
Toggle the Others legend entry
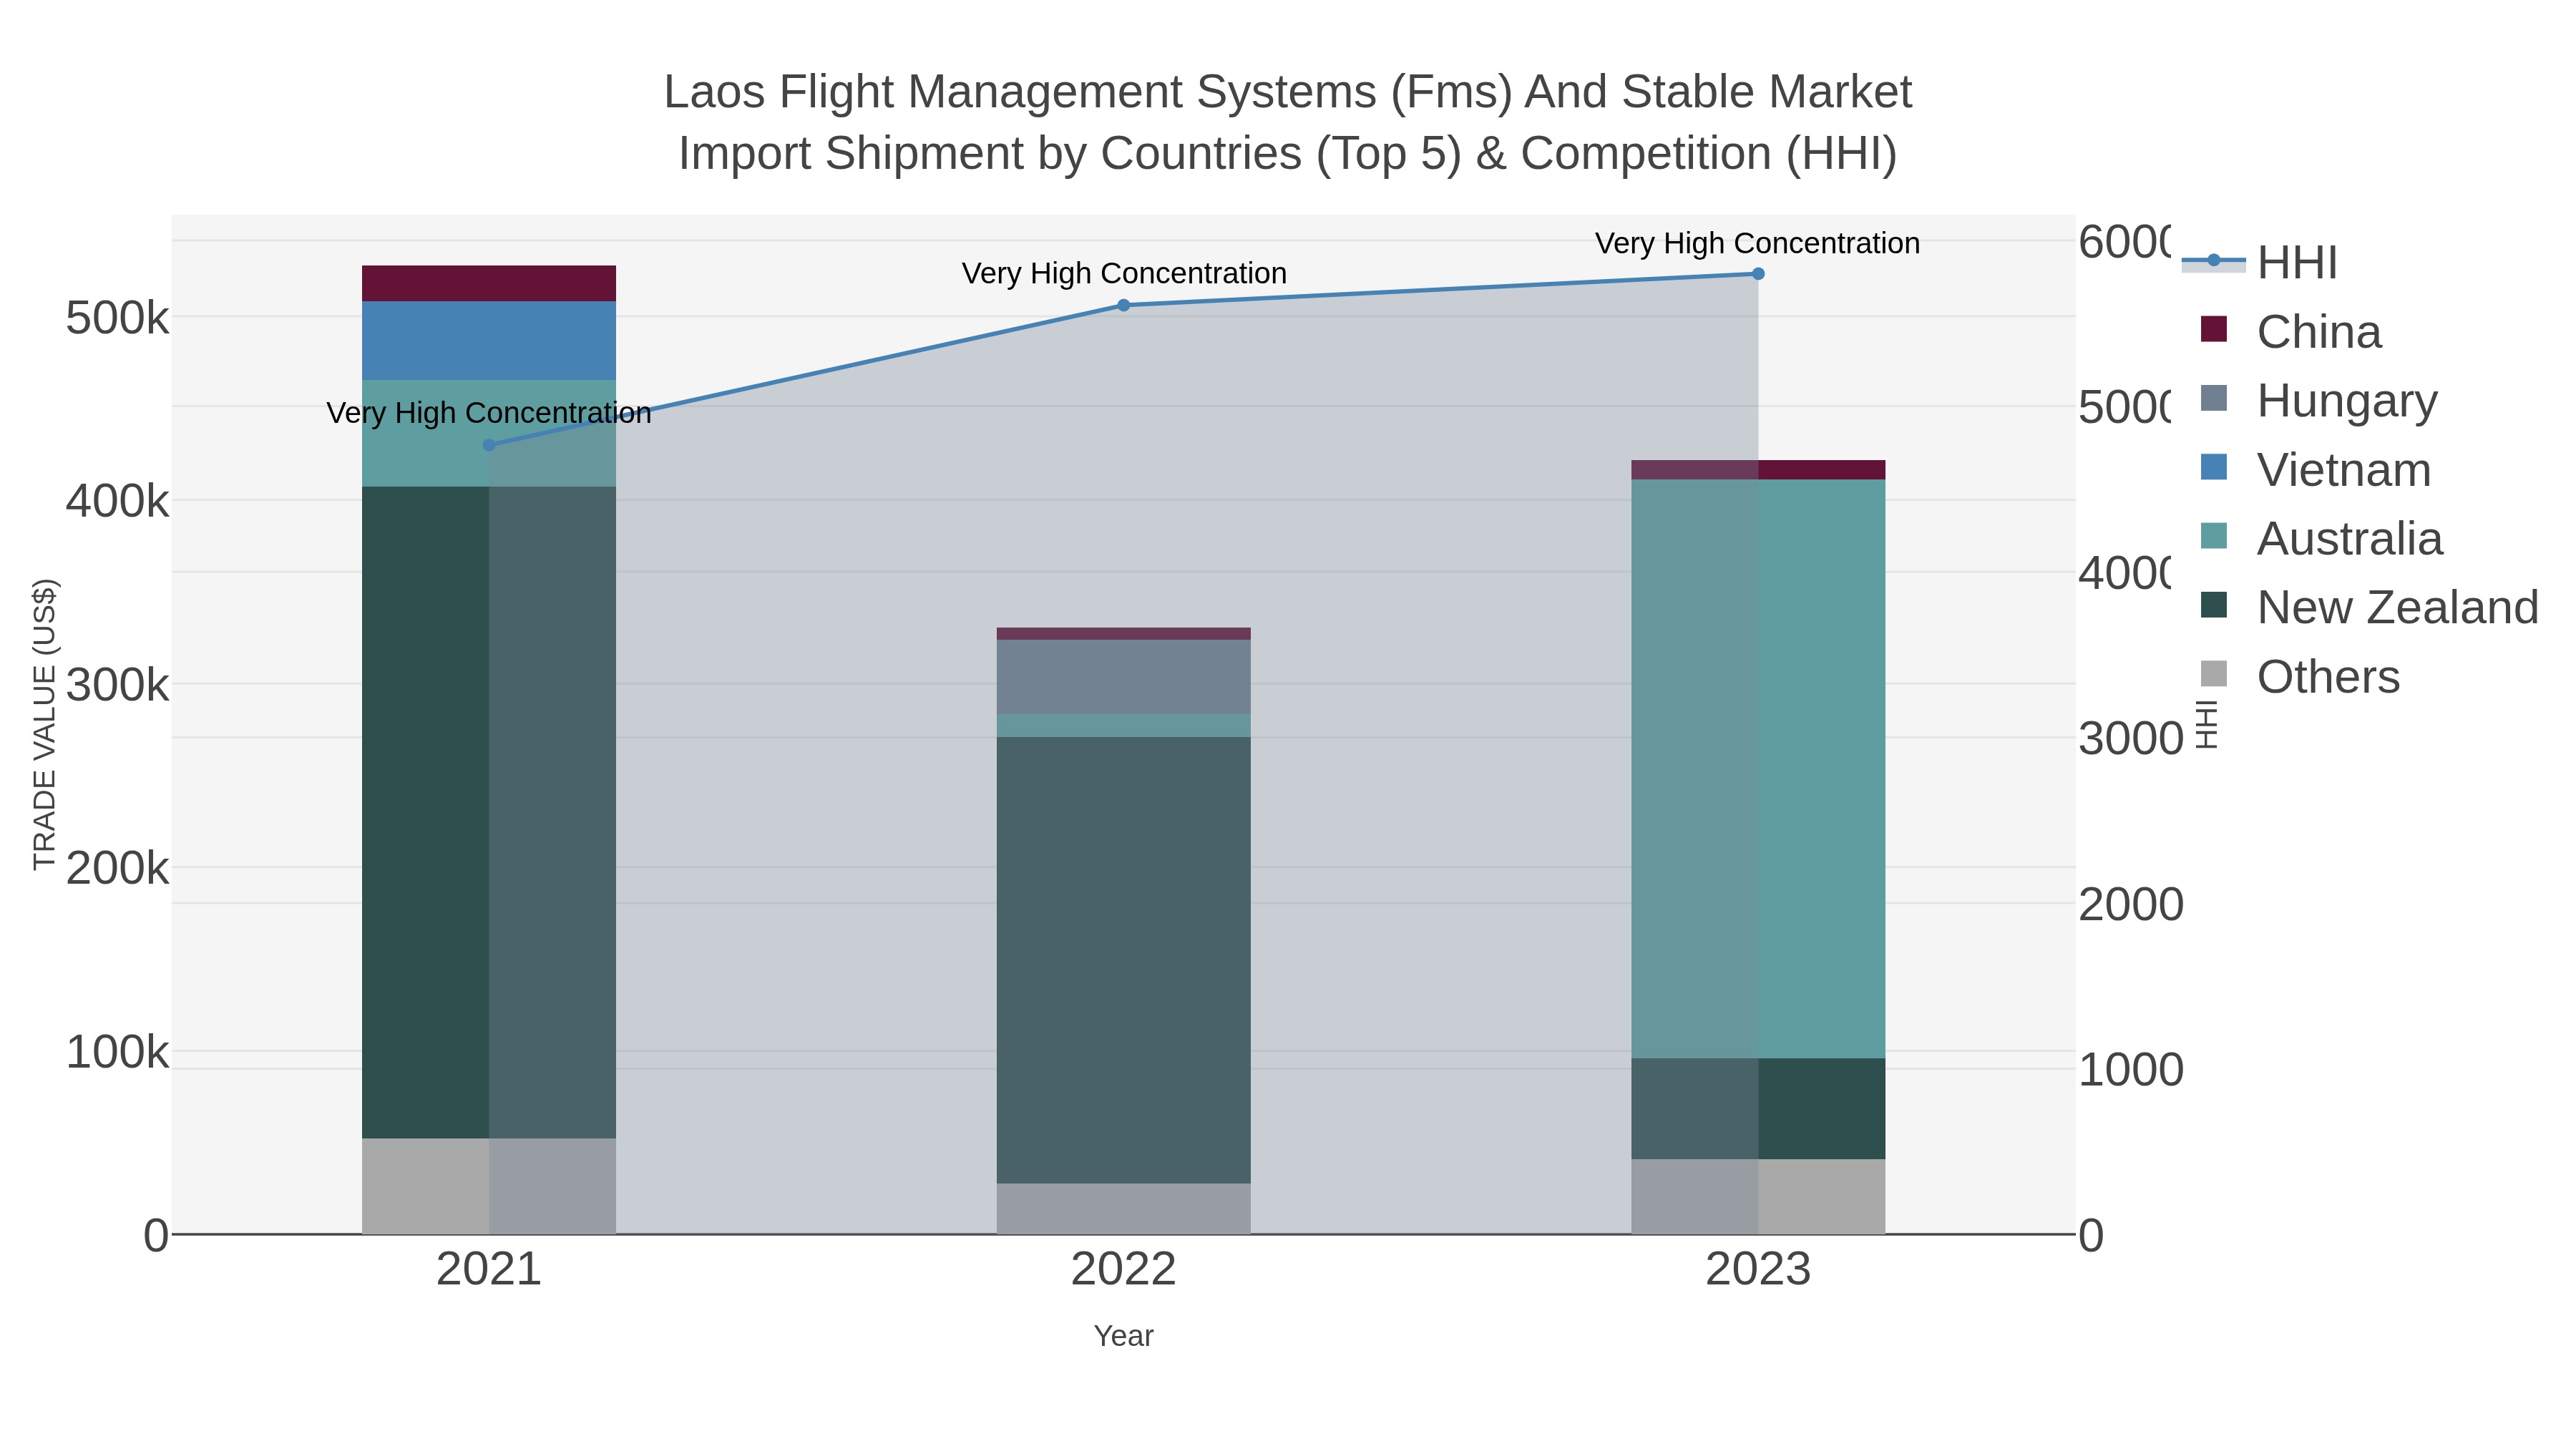2300,676
